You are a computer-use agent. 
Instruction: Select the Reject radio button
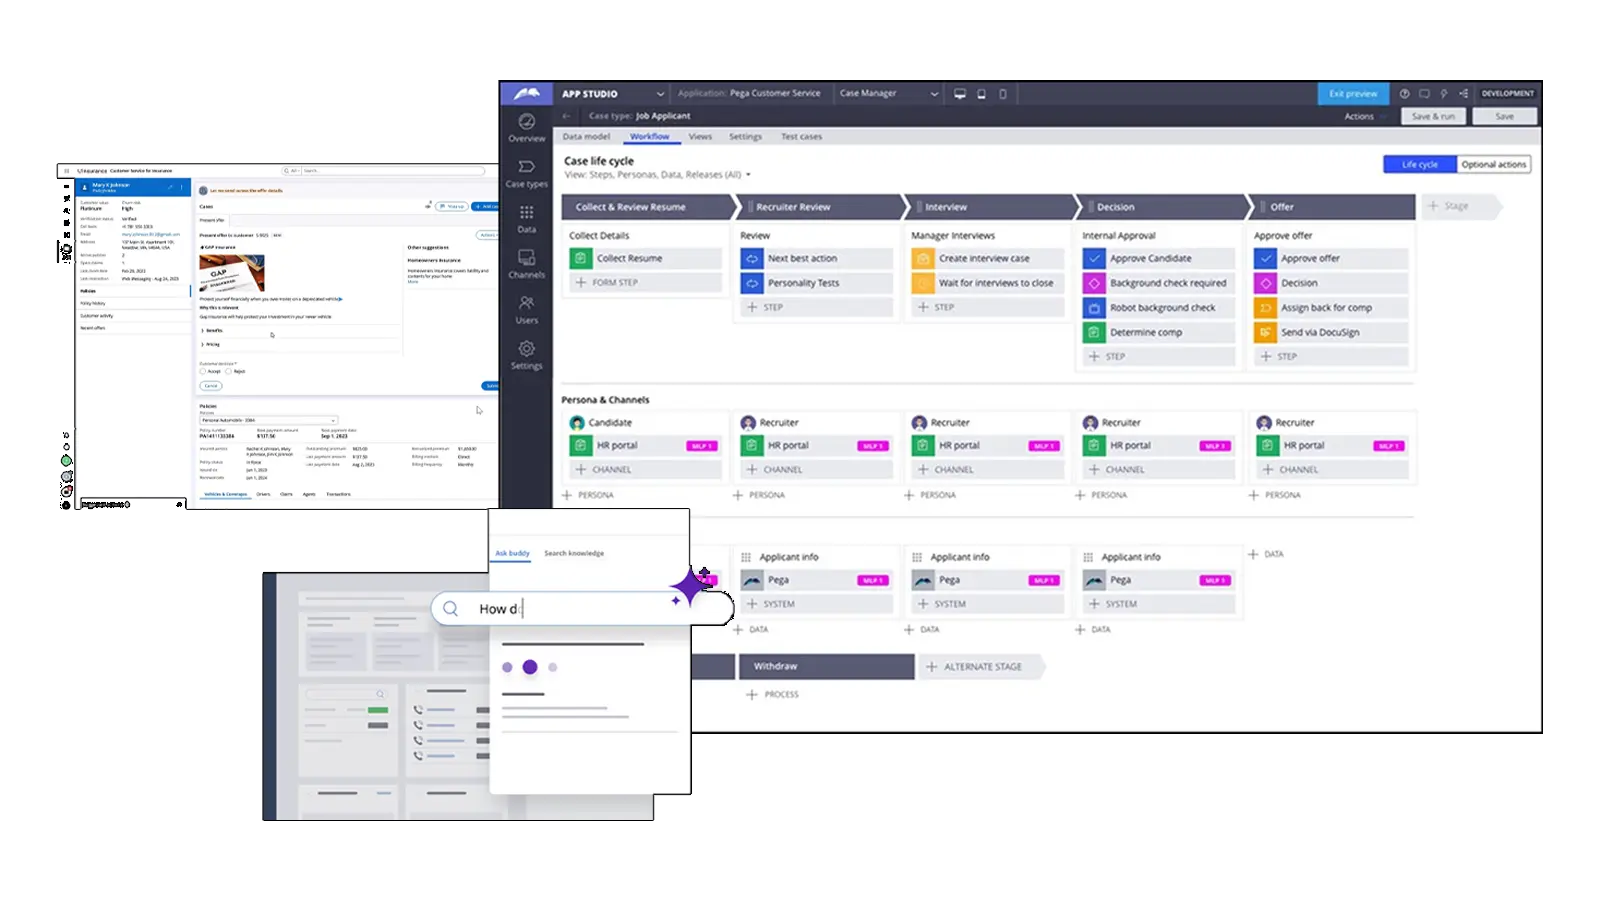tap(229, 371)
